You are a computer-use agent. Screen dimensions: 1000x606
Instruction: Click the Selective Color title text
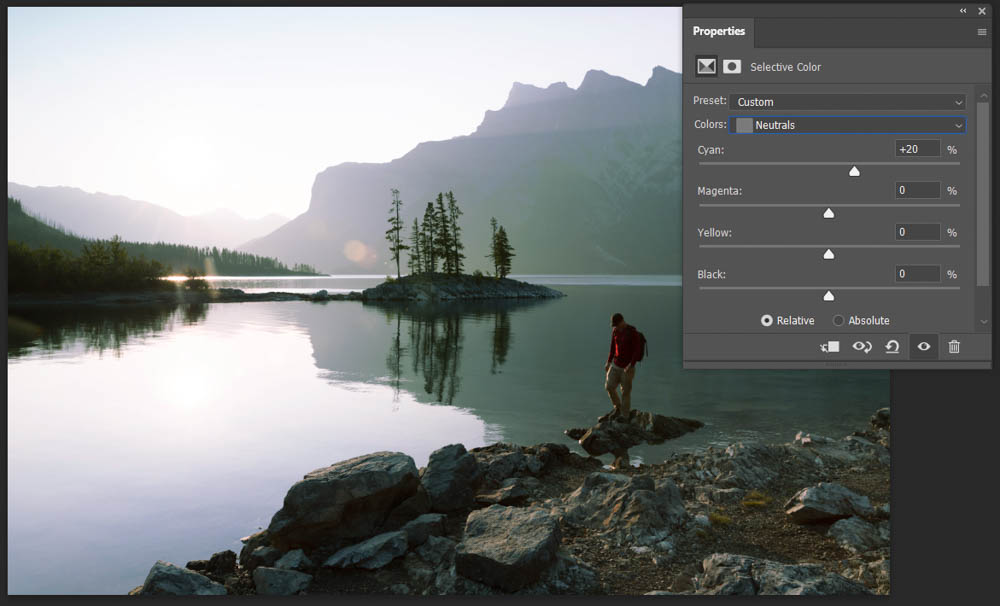point(786,67)
